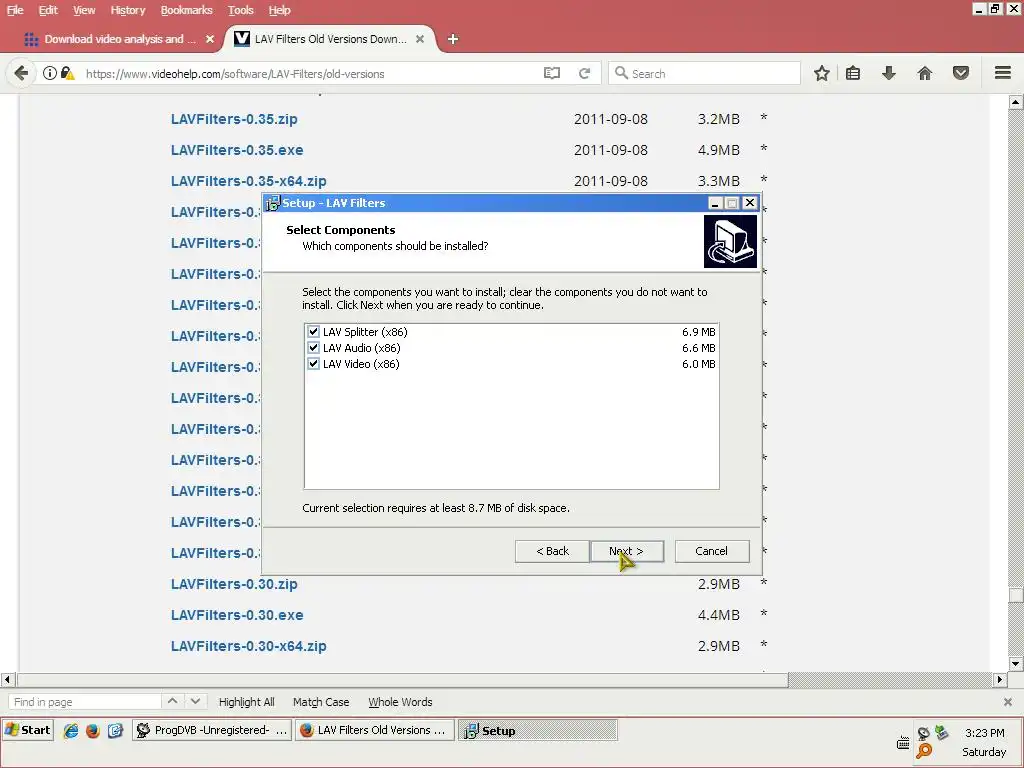Click the setup title bar installer icon

272,203
